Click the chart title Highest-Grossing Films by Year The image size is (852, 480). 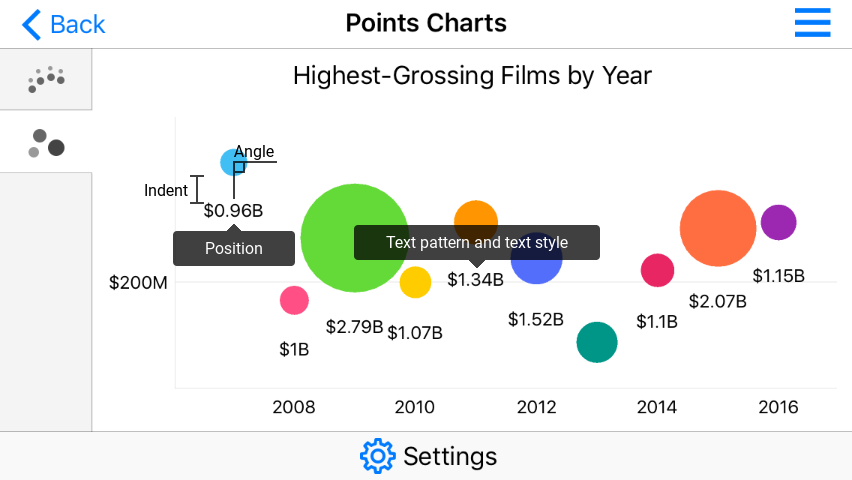[472, 76]
